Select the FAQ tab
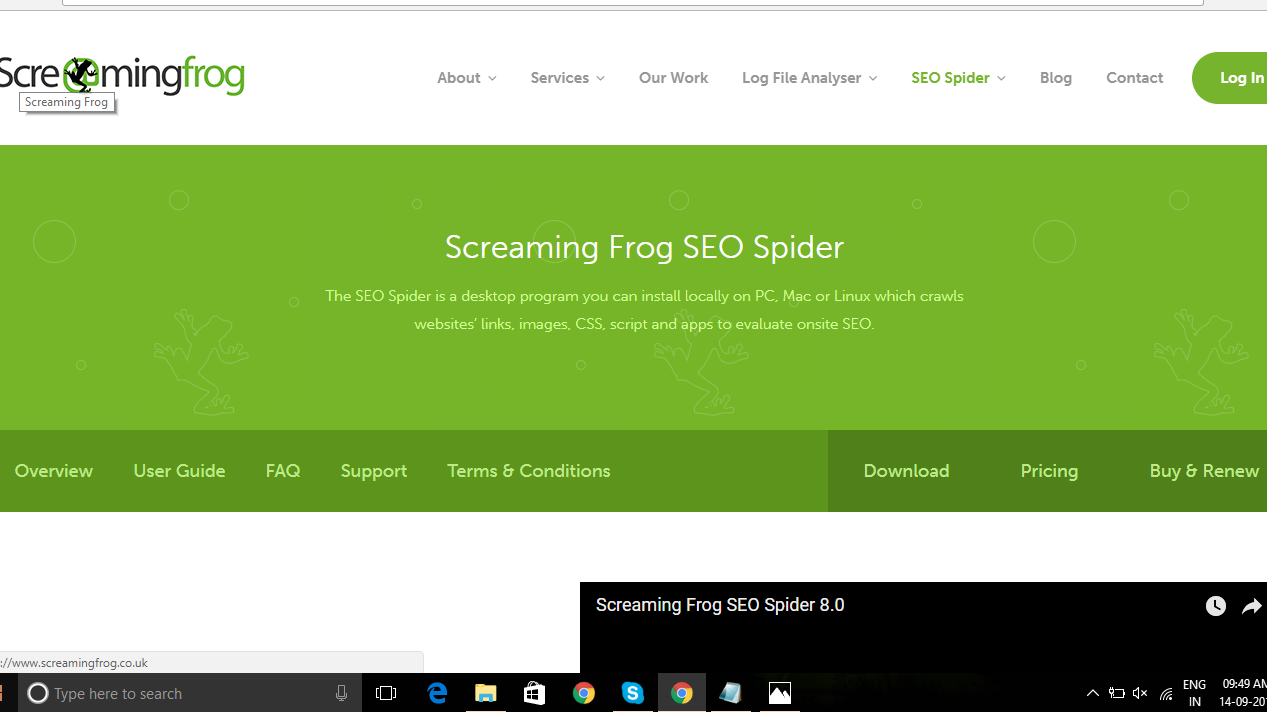The height and width of the screenshot is (712, 1267). tap(283, 471)
